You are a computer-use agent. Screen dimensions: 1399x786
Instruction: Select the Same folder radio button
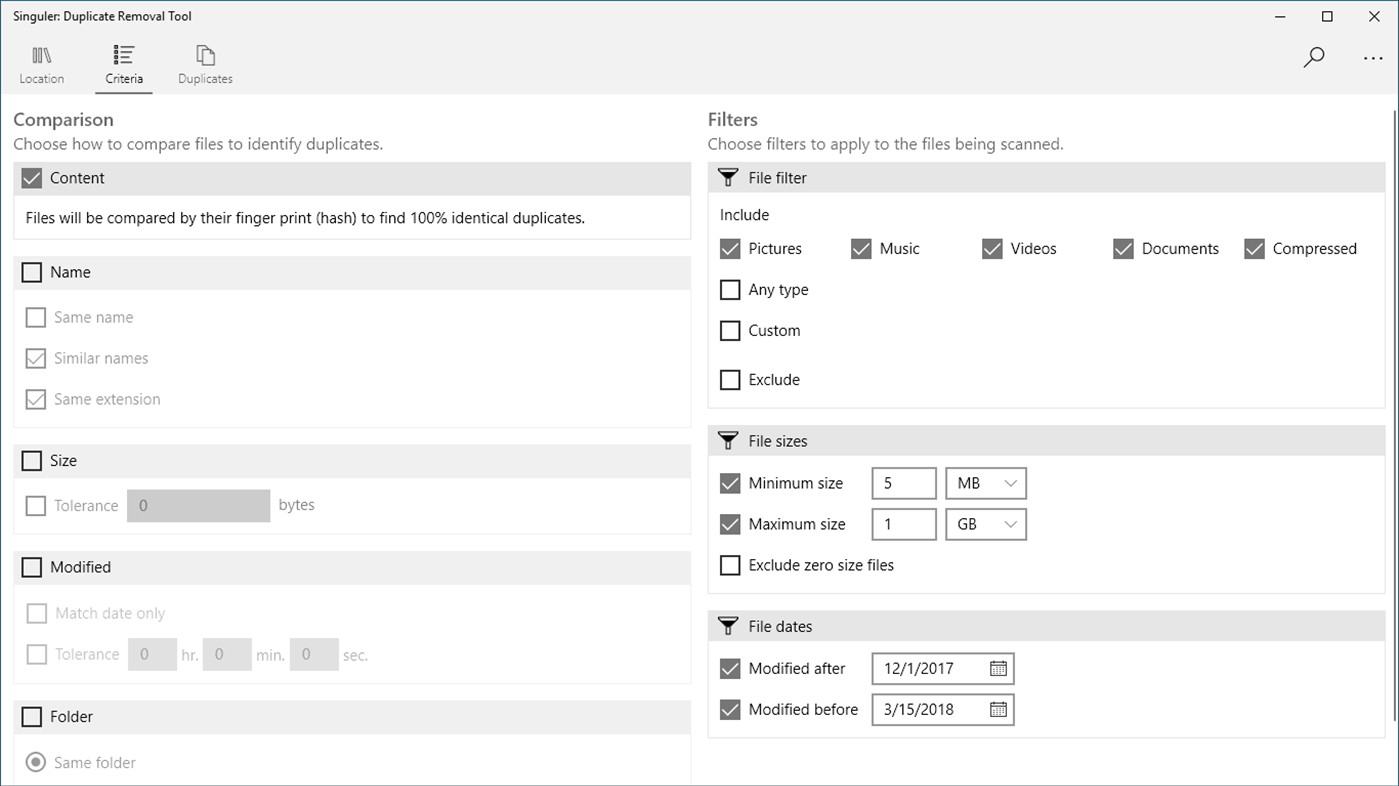tap(36, 763)
